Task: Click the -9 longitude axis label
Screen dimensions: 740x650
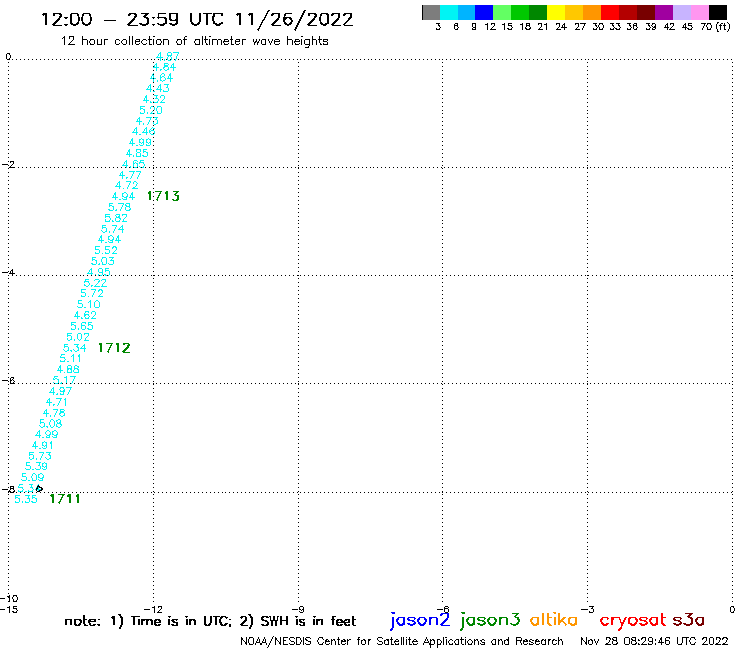Action: [298, 609]
